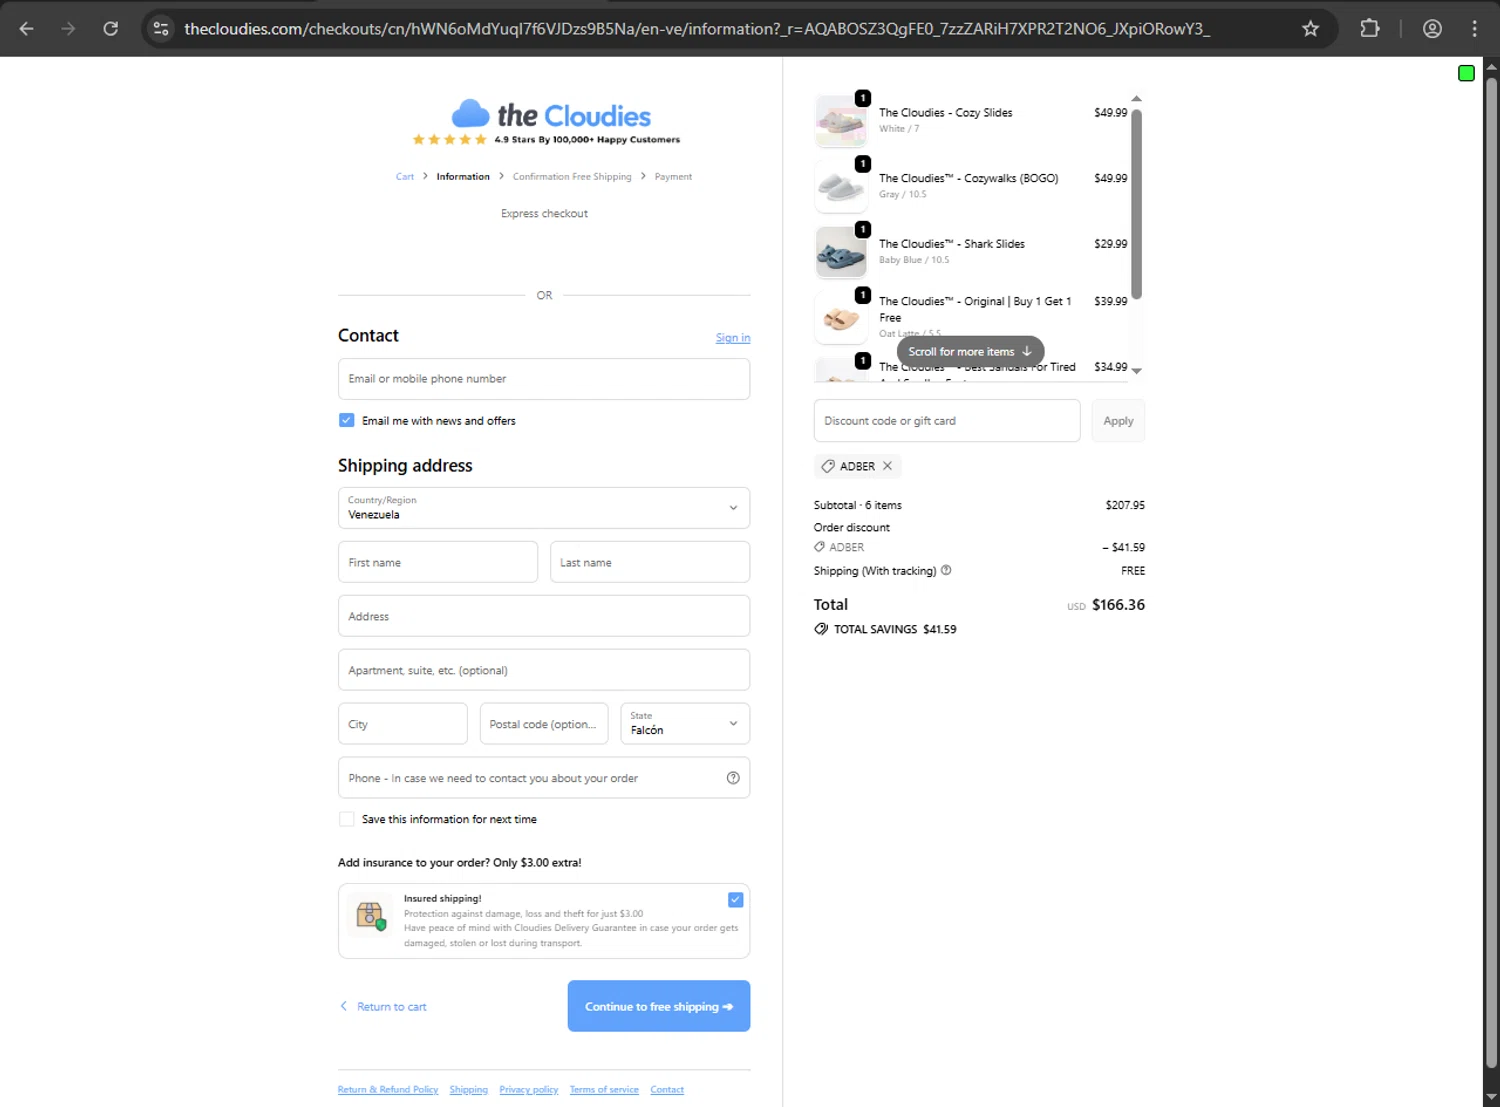This screenshot has height=1107, width=1500.
Task: Select Confirmation Free Shipping breadcrumb
Action: [x=572, y=177]
